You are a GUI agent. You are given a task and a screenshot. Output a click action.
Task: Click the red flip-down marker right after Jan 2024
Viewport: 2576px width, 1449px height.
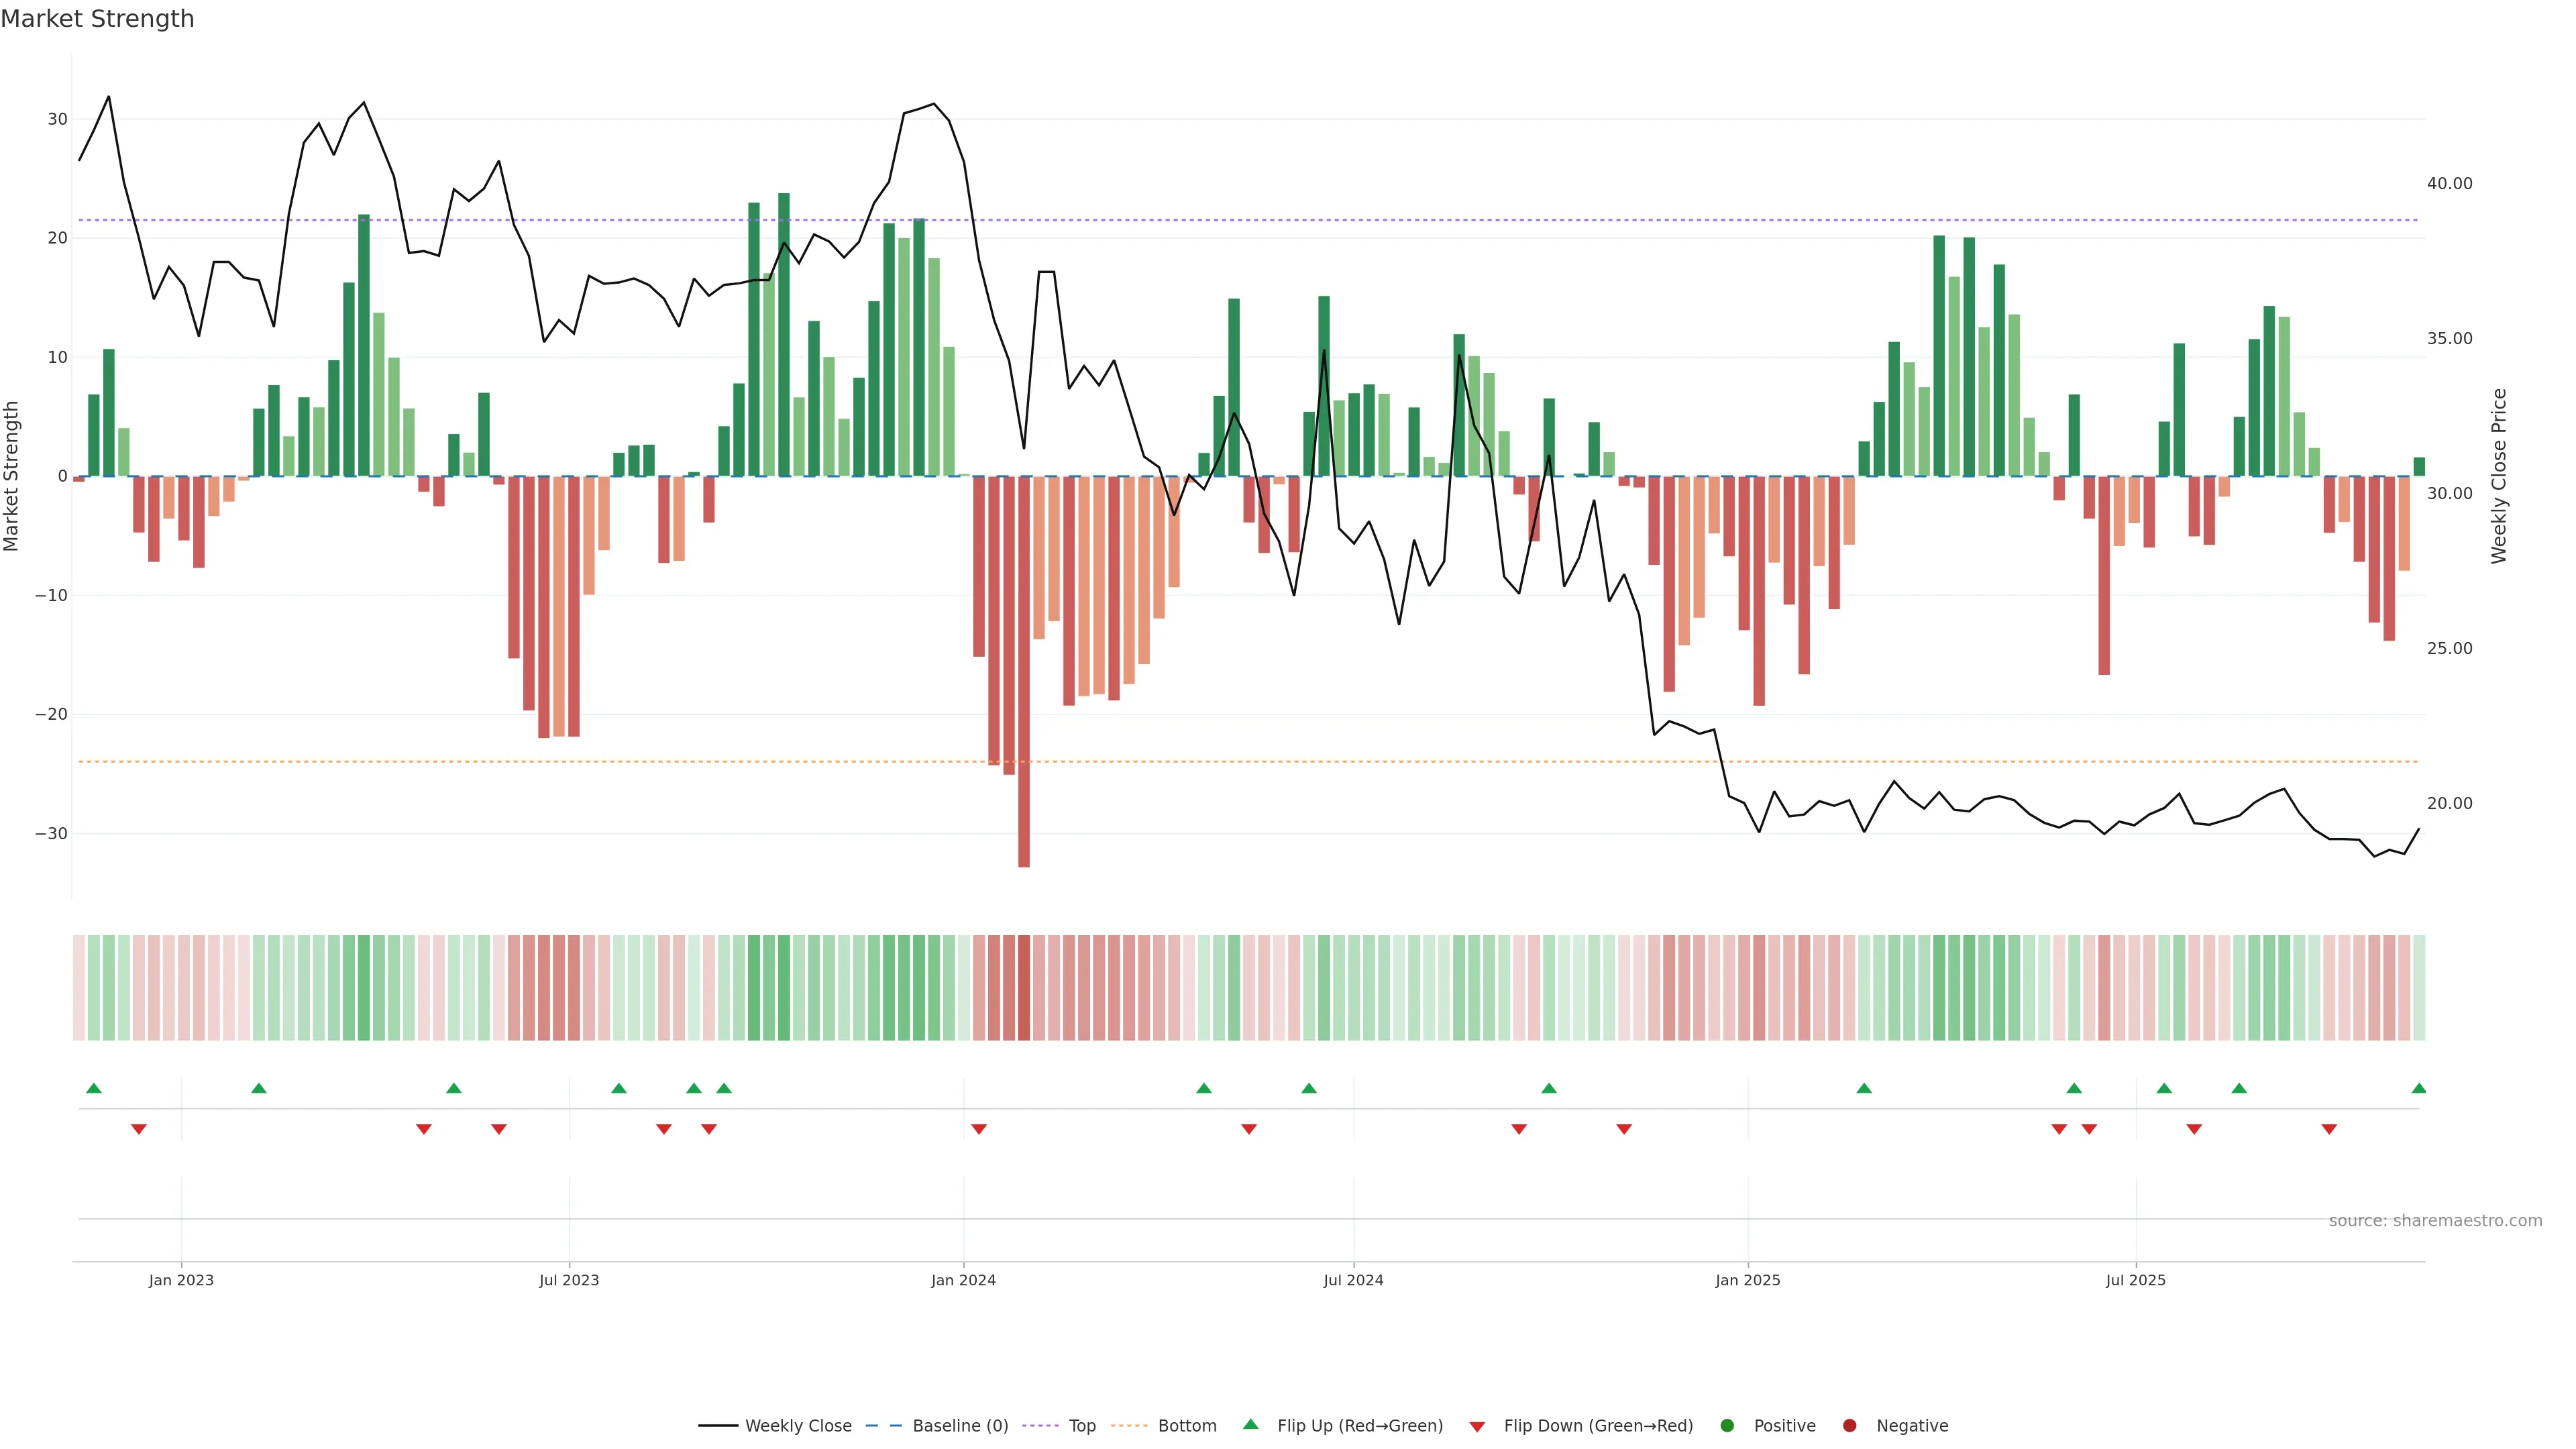979,1129
